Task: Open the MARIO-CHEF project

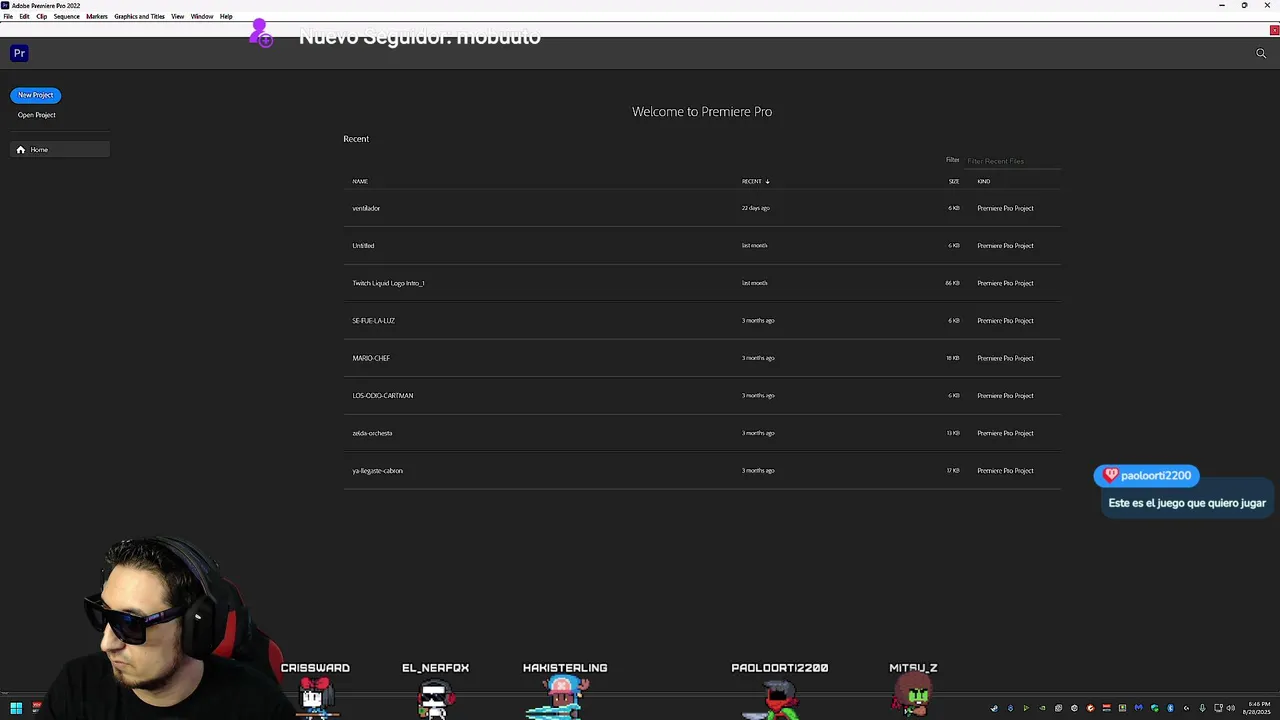Action: (x=371, y=358)
